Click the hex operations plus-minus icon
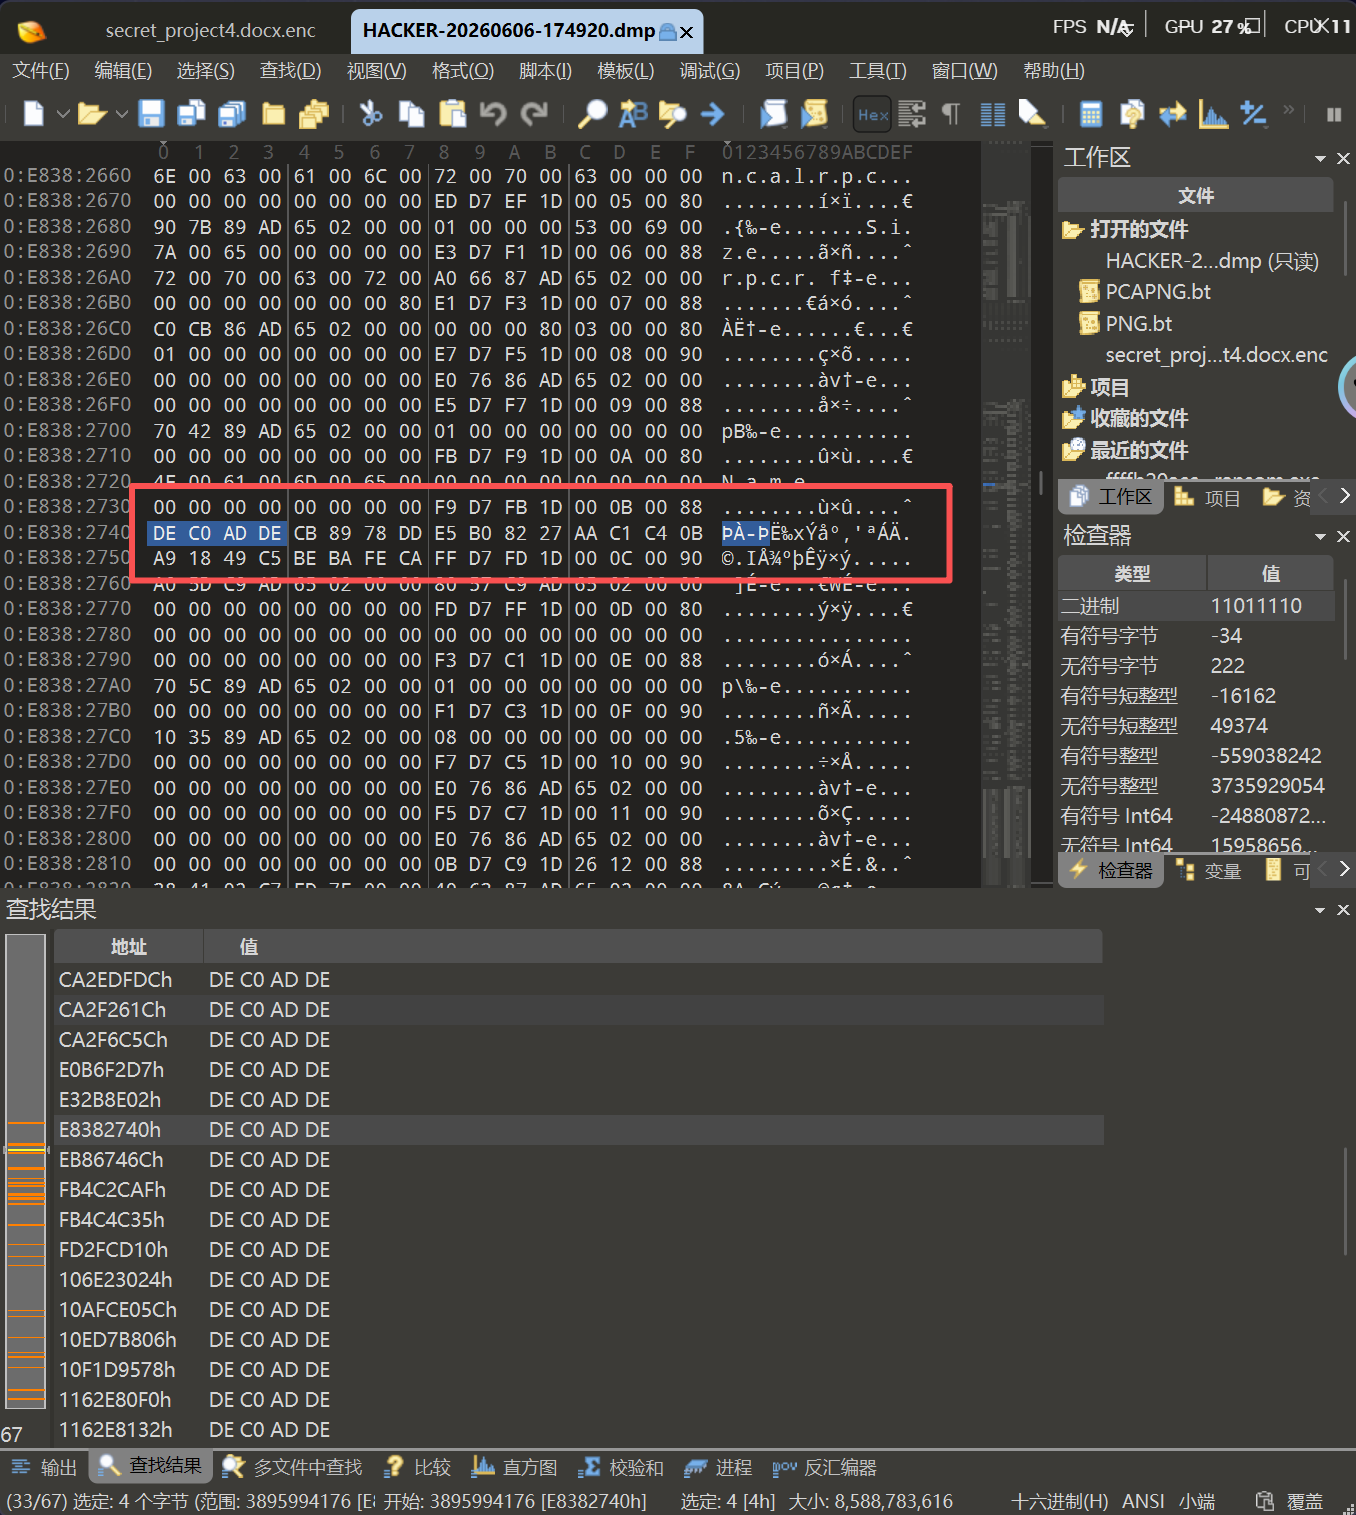The width and height of the screenshot is (1356, 1515). coord(1253,114)
